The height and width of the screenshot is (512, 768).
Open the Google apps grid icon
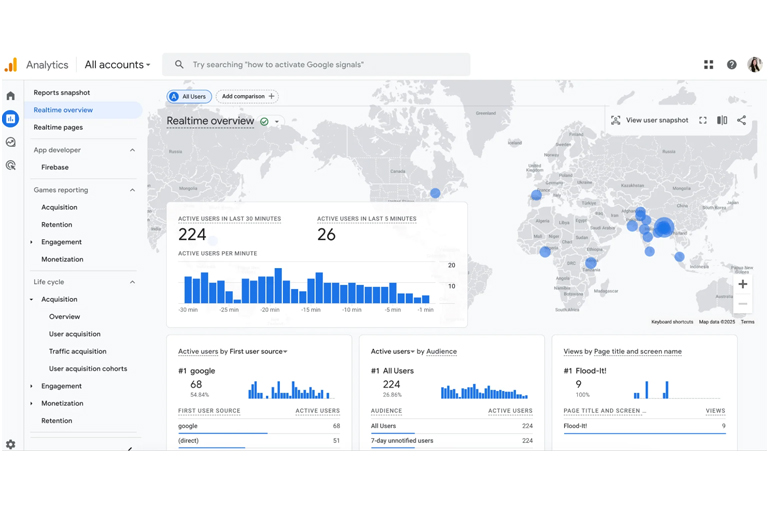708,65
